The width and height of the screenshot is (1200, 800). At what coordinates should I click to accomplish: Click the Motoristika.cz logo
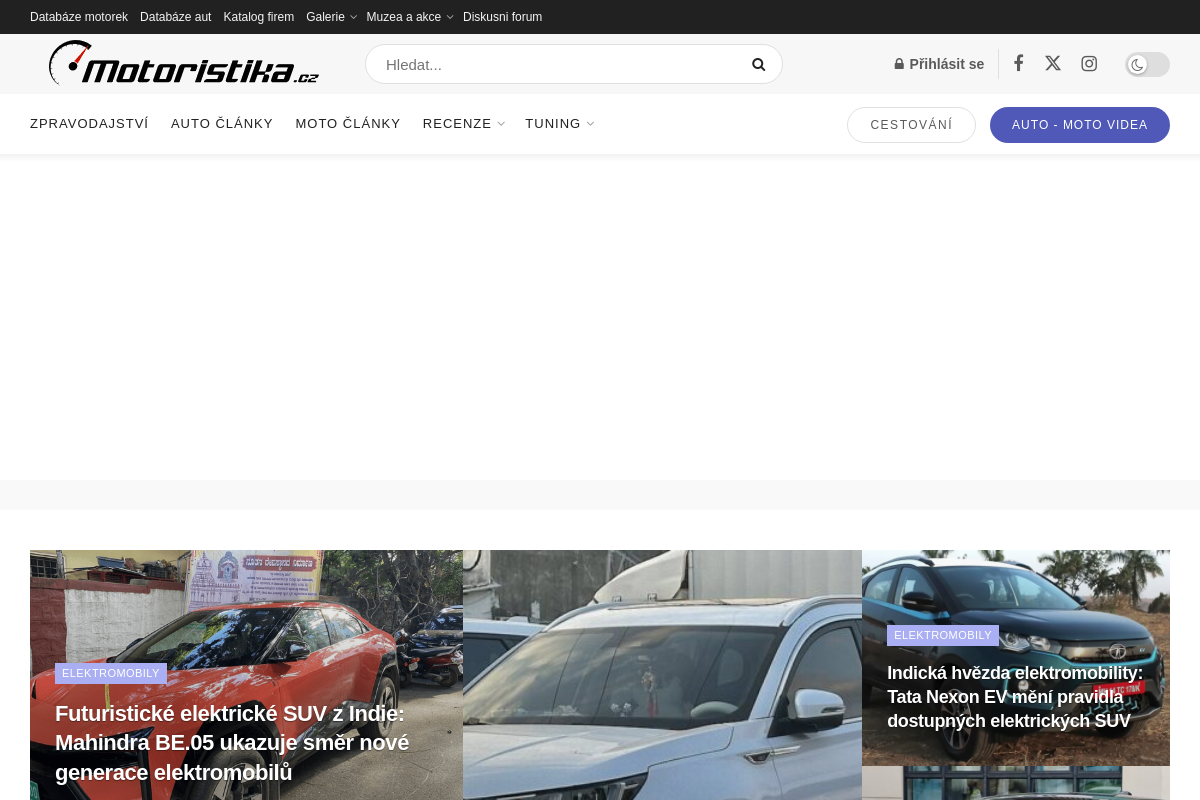point(184,64)
